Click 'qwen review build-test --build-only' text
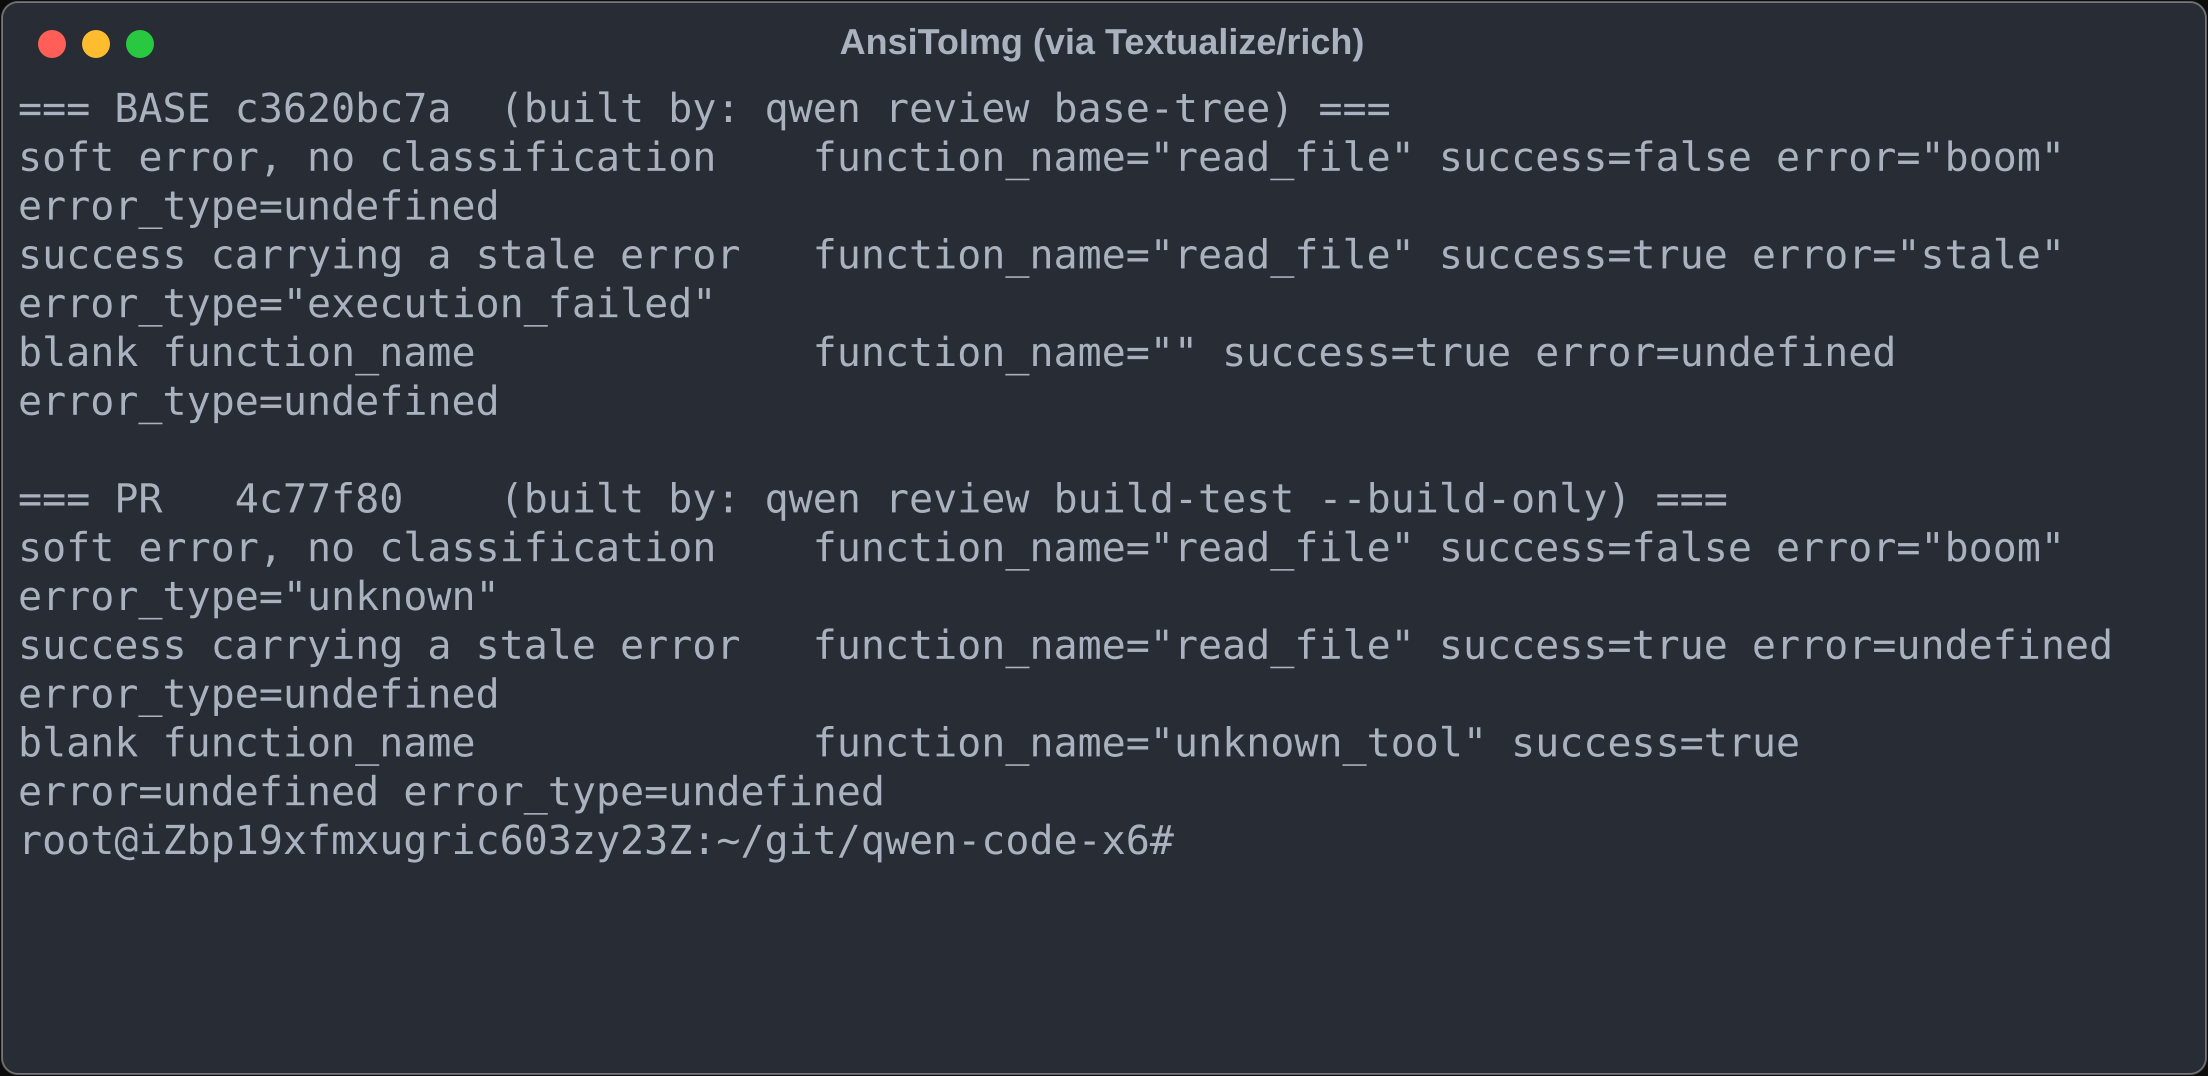The width and height of the screenshot is (2208, 1076). (1186, 499)
